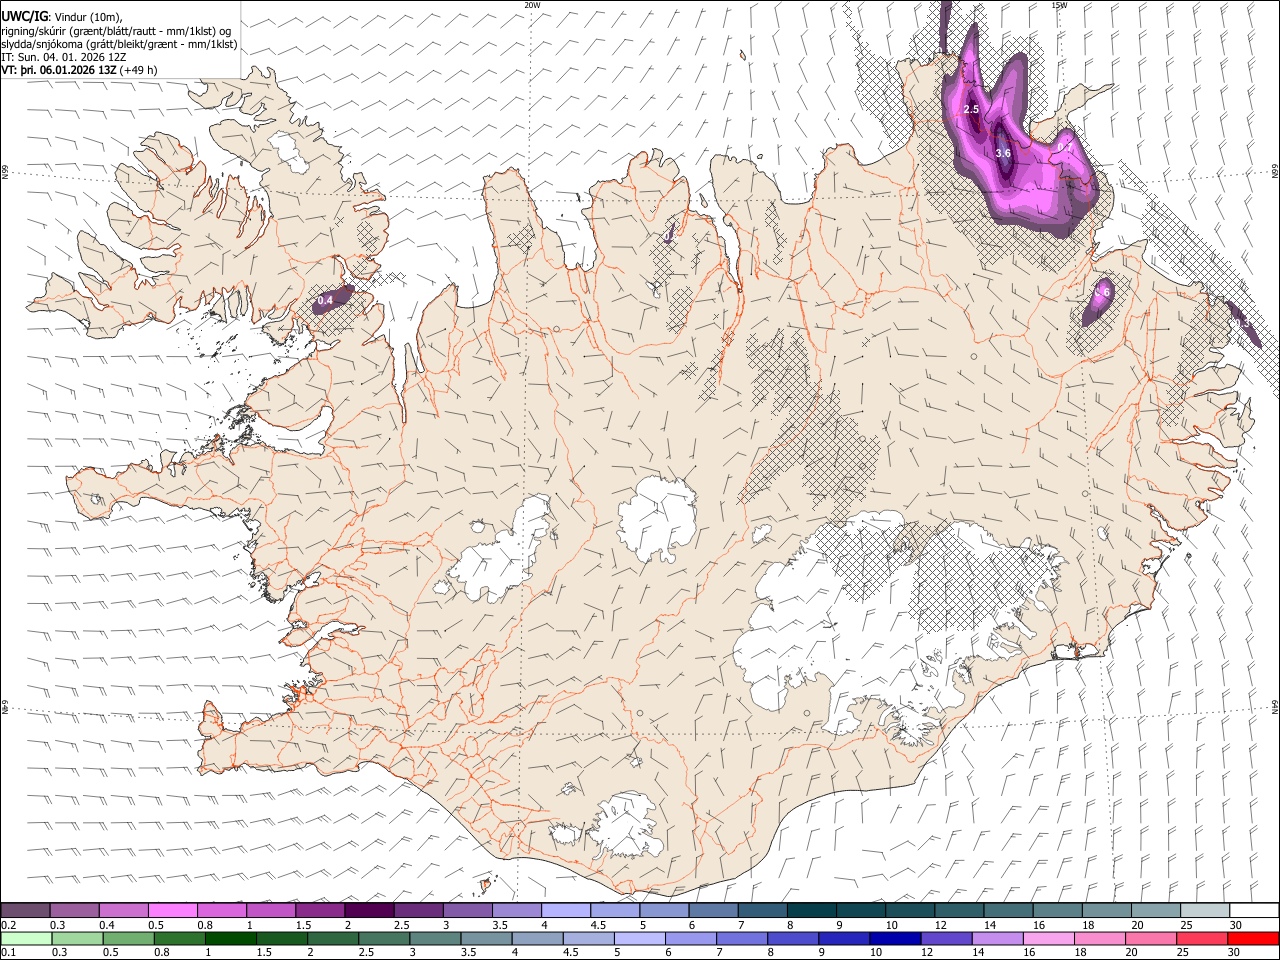The image size is (1280, 960).
Task: Select the dark navy blue 10 swatch in the rain legend
Action: pyautogui.click(x=895, y=939)
